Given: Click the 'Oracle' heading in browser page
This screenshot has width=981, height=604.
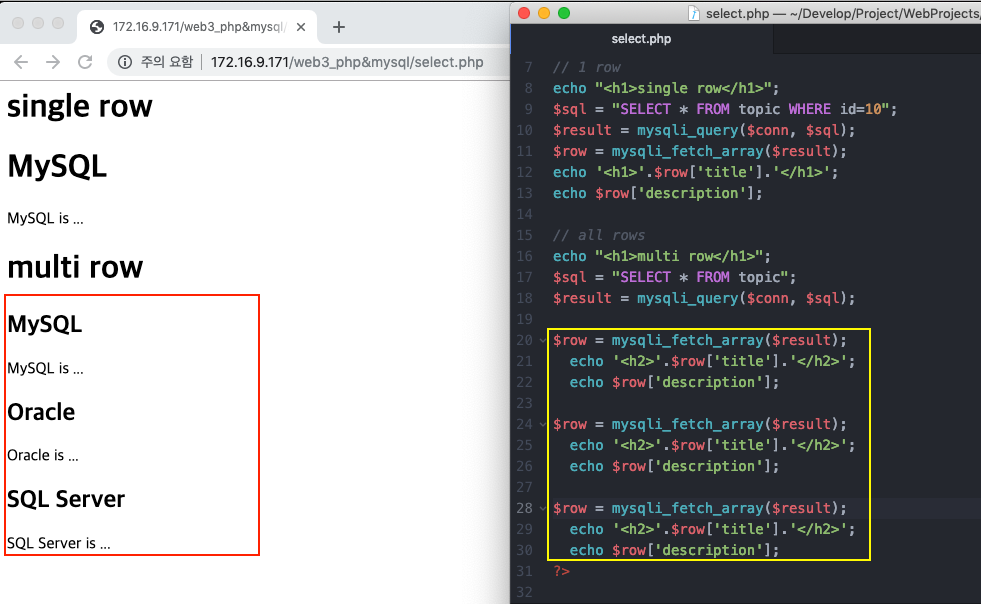Looking at the screenshot, I should (x=41, y=412).
